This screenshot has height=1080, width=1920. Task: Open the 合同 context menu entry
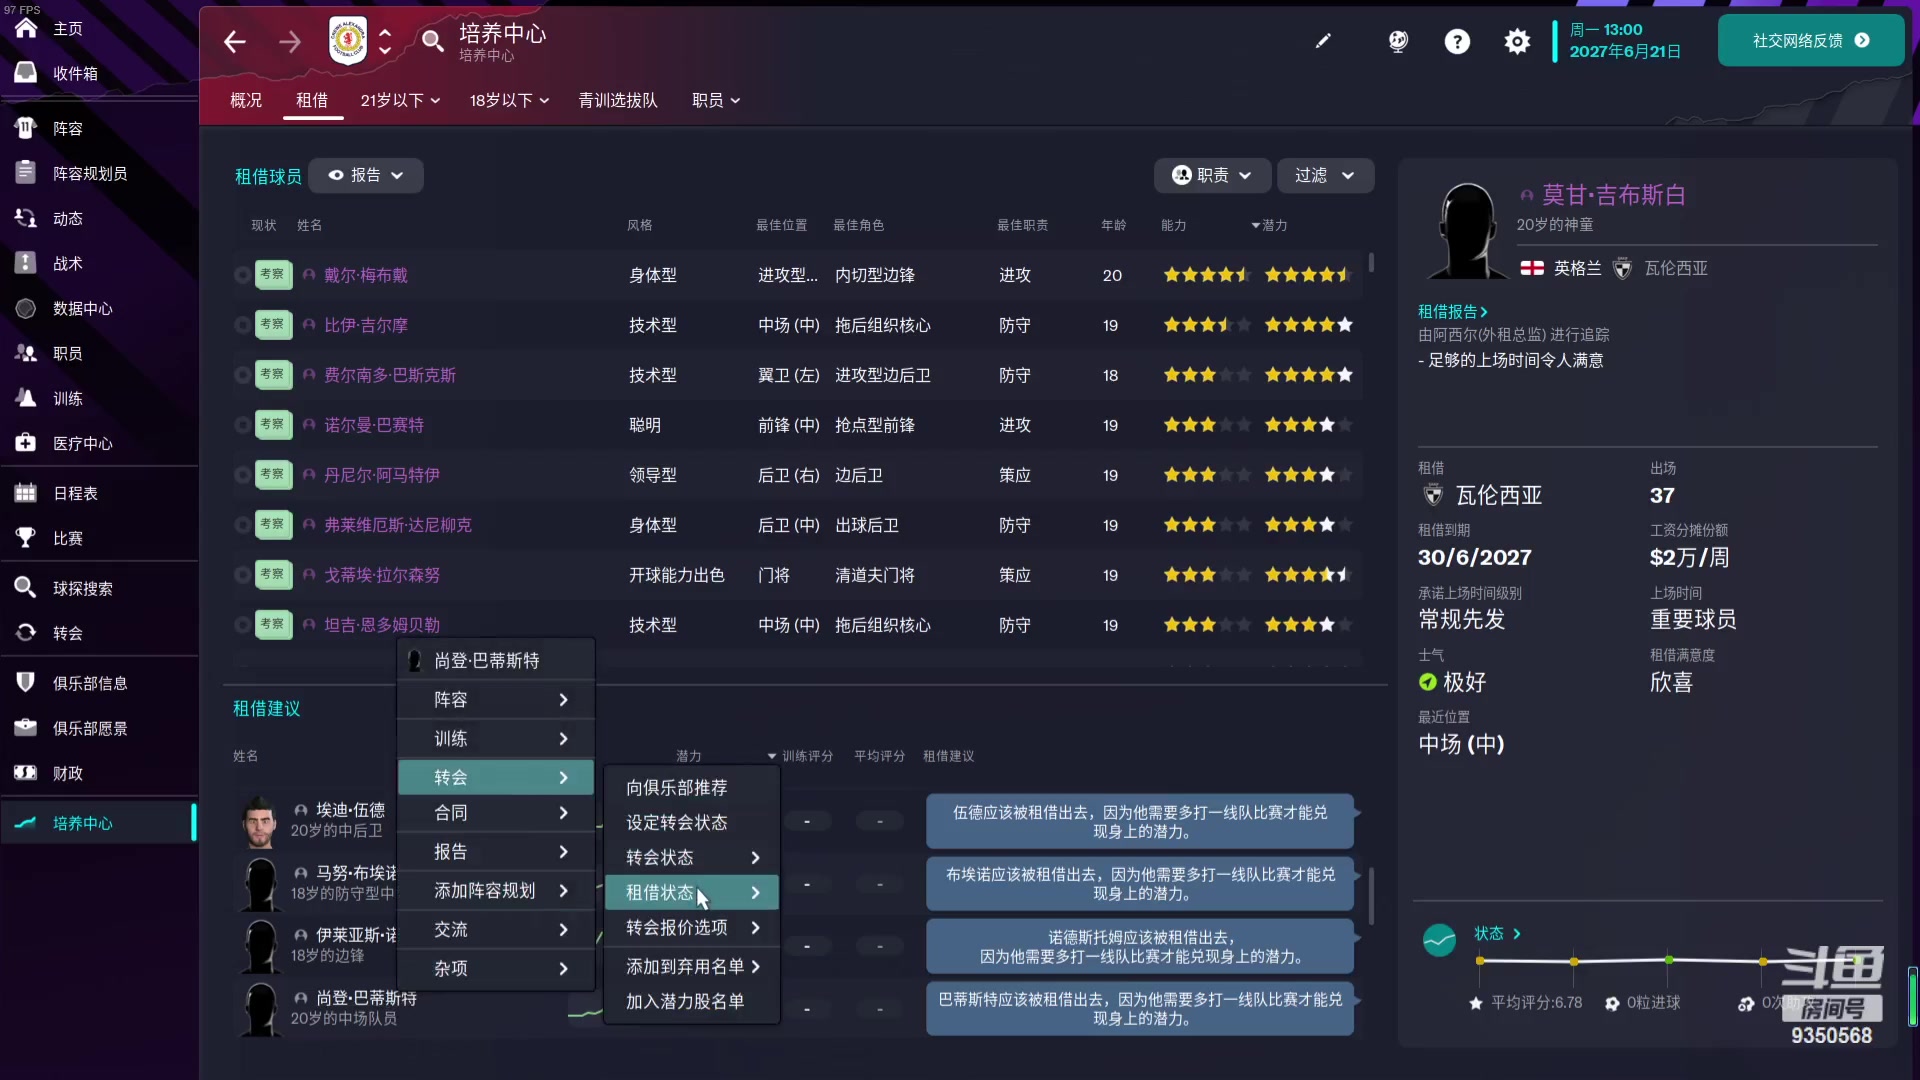[x=496, y=812]
